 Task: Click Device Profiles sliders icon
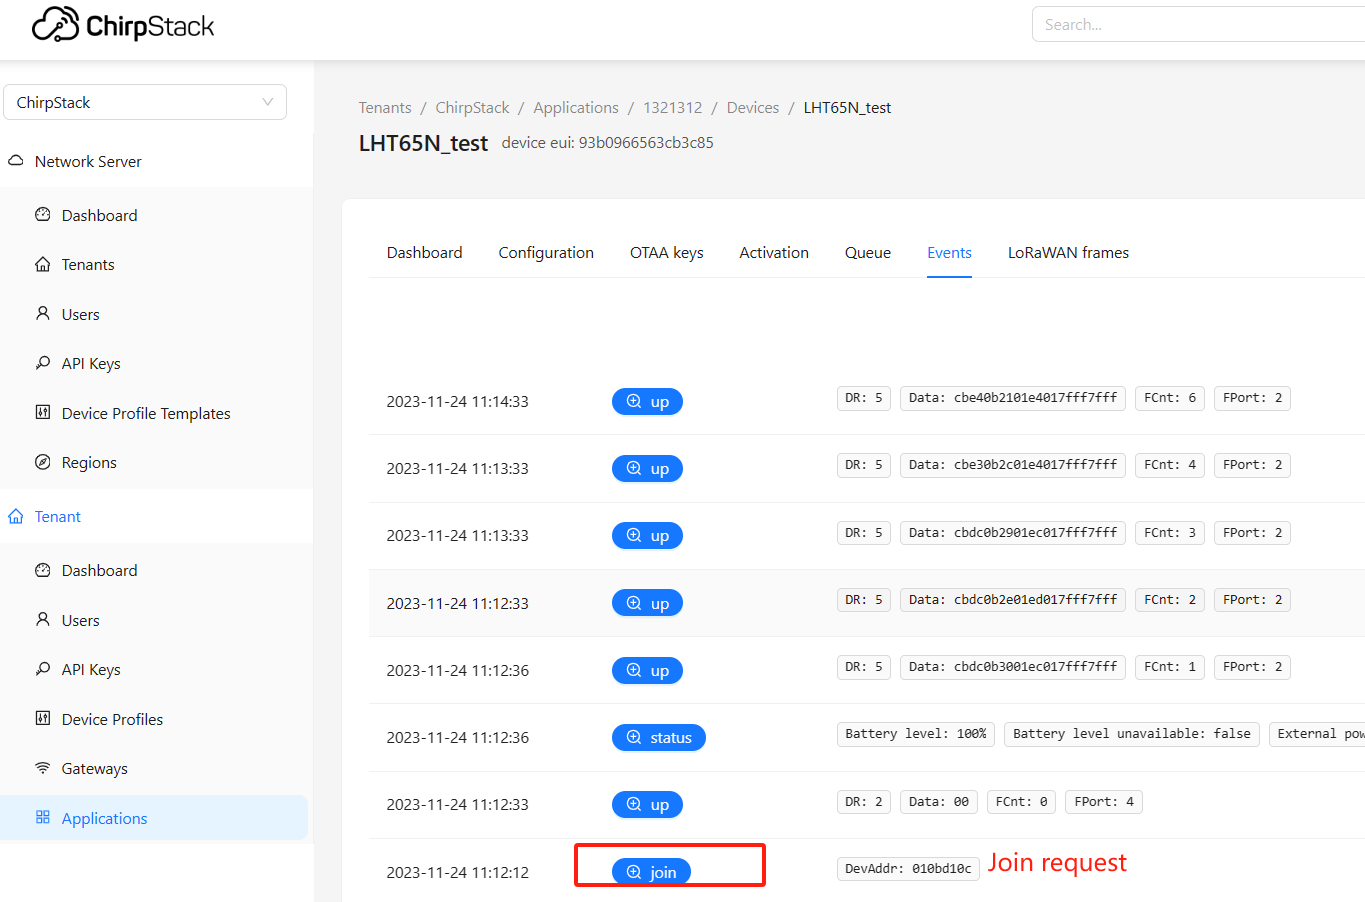point(43,718)
